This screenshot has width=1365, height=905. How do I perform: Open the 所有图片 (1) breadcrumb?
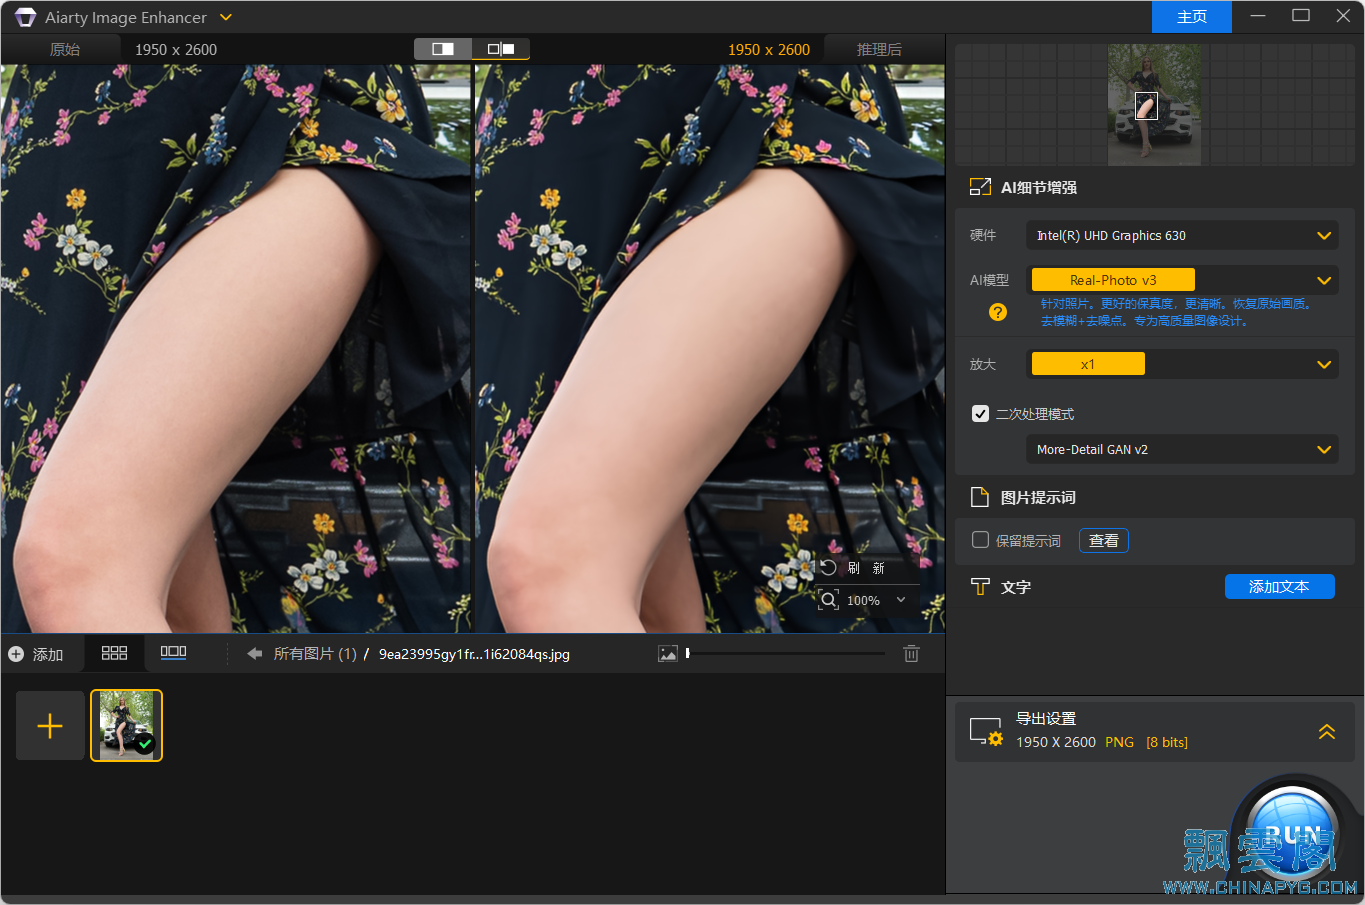(x=315, y=654)
